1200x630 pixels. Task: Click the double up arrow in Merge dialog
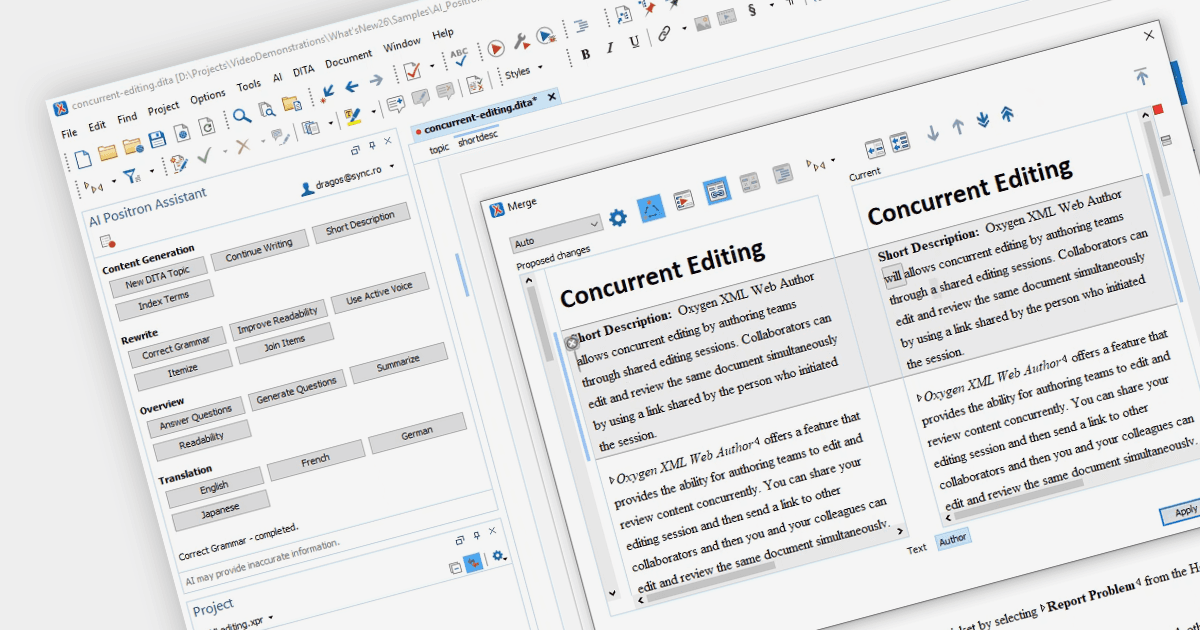coord(1007,114)
